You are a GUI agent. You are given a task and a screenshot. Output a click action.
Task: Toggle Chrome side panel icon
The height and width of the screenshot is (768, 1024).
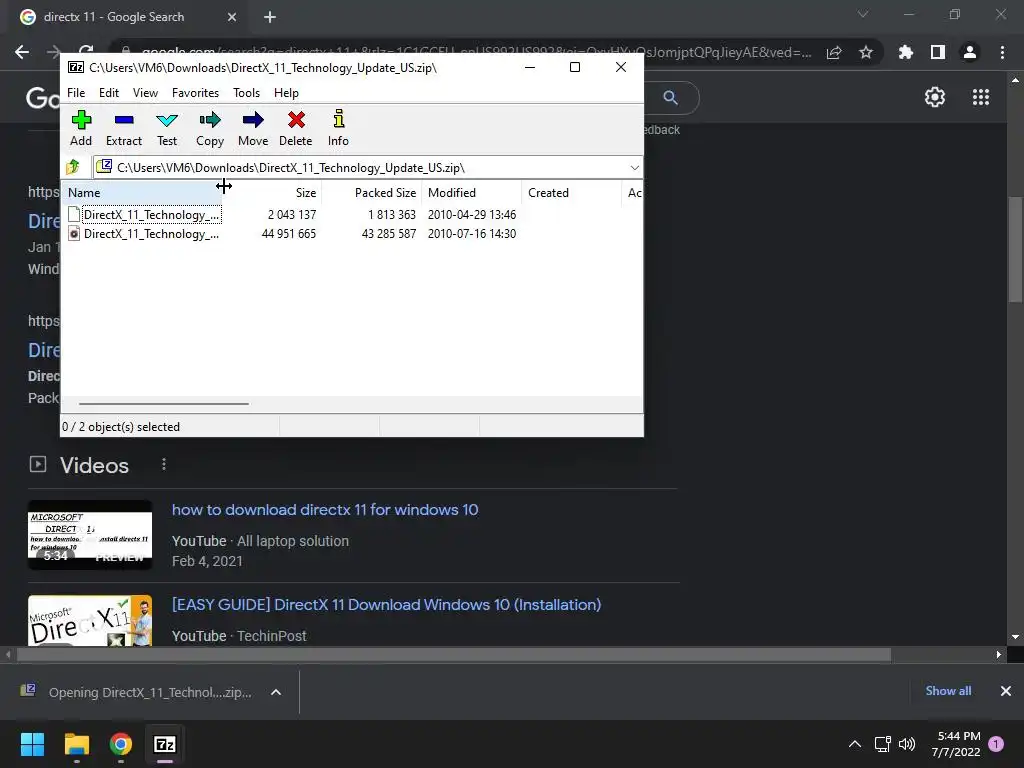click(x=938, y=52)
